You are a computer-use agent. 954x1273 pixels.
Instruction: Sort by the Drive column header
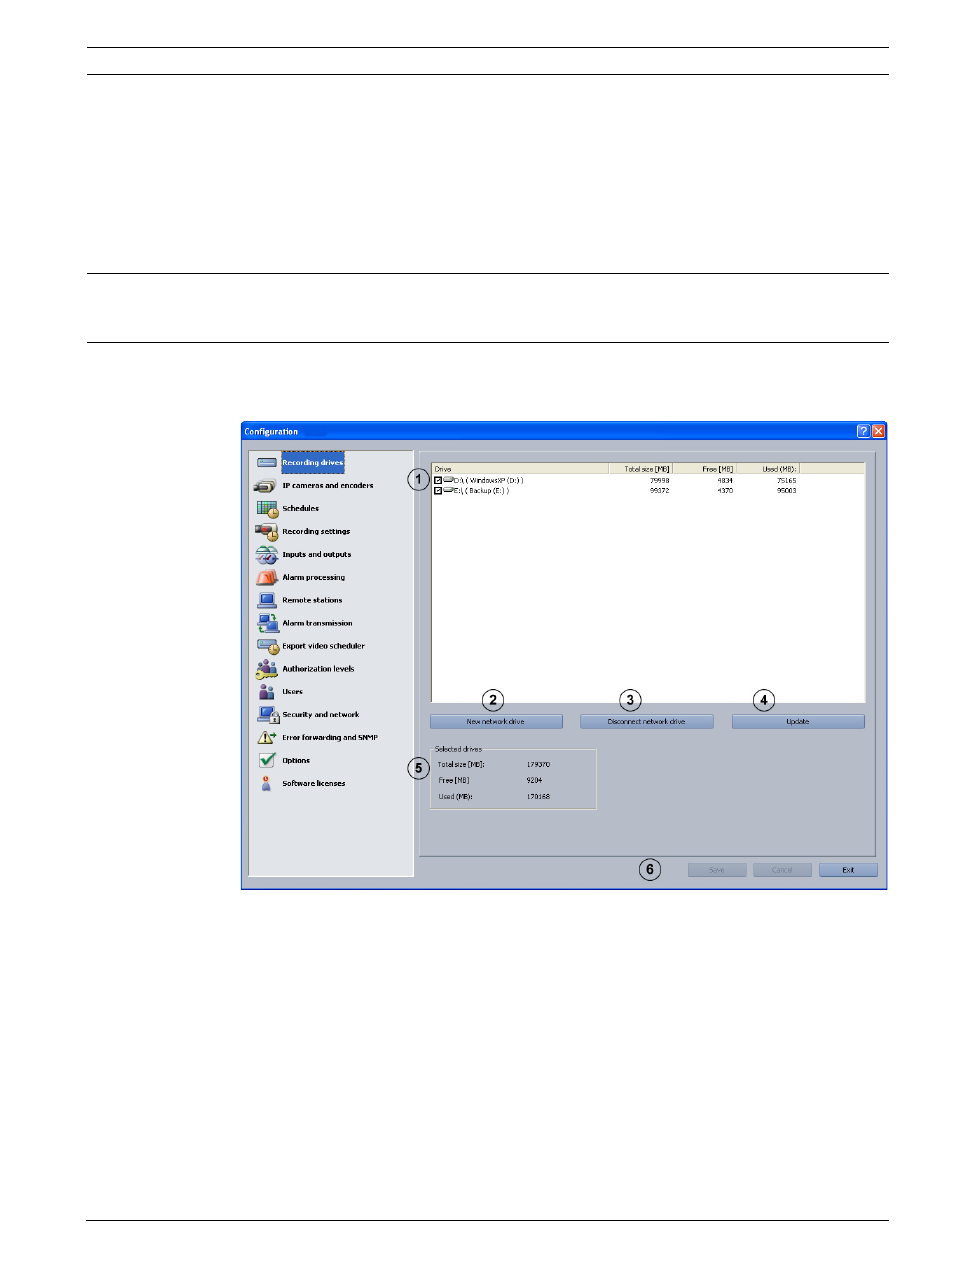pos(520,469)
